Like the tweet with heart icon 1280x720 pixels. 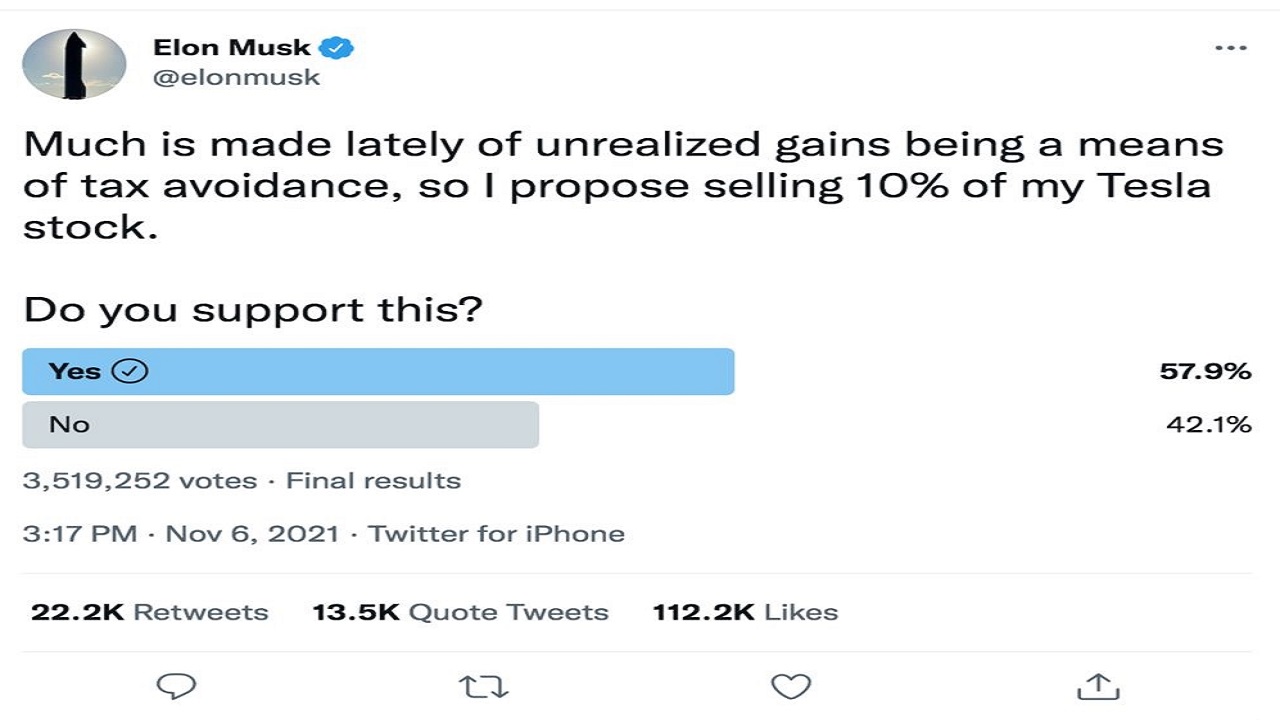coord(790,686)
